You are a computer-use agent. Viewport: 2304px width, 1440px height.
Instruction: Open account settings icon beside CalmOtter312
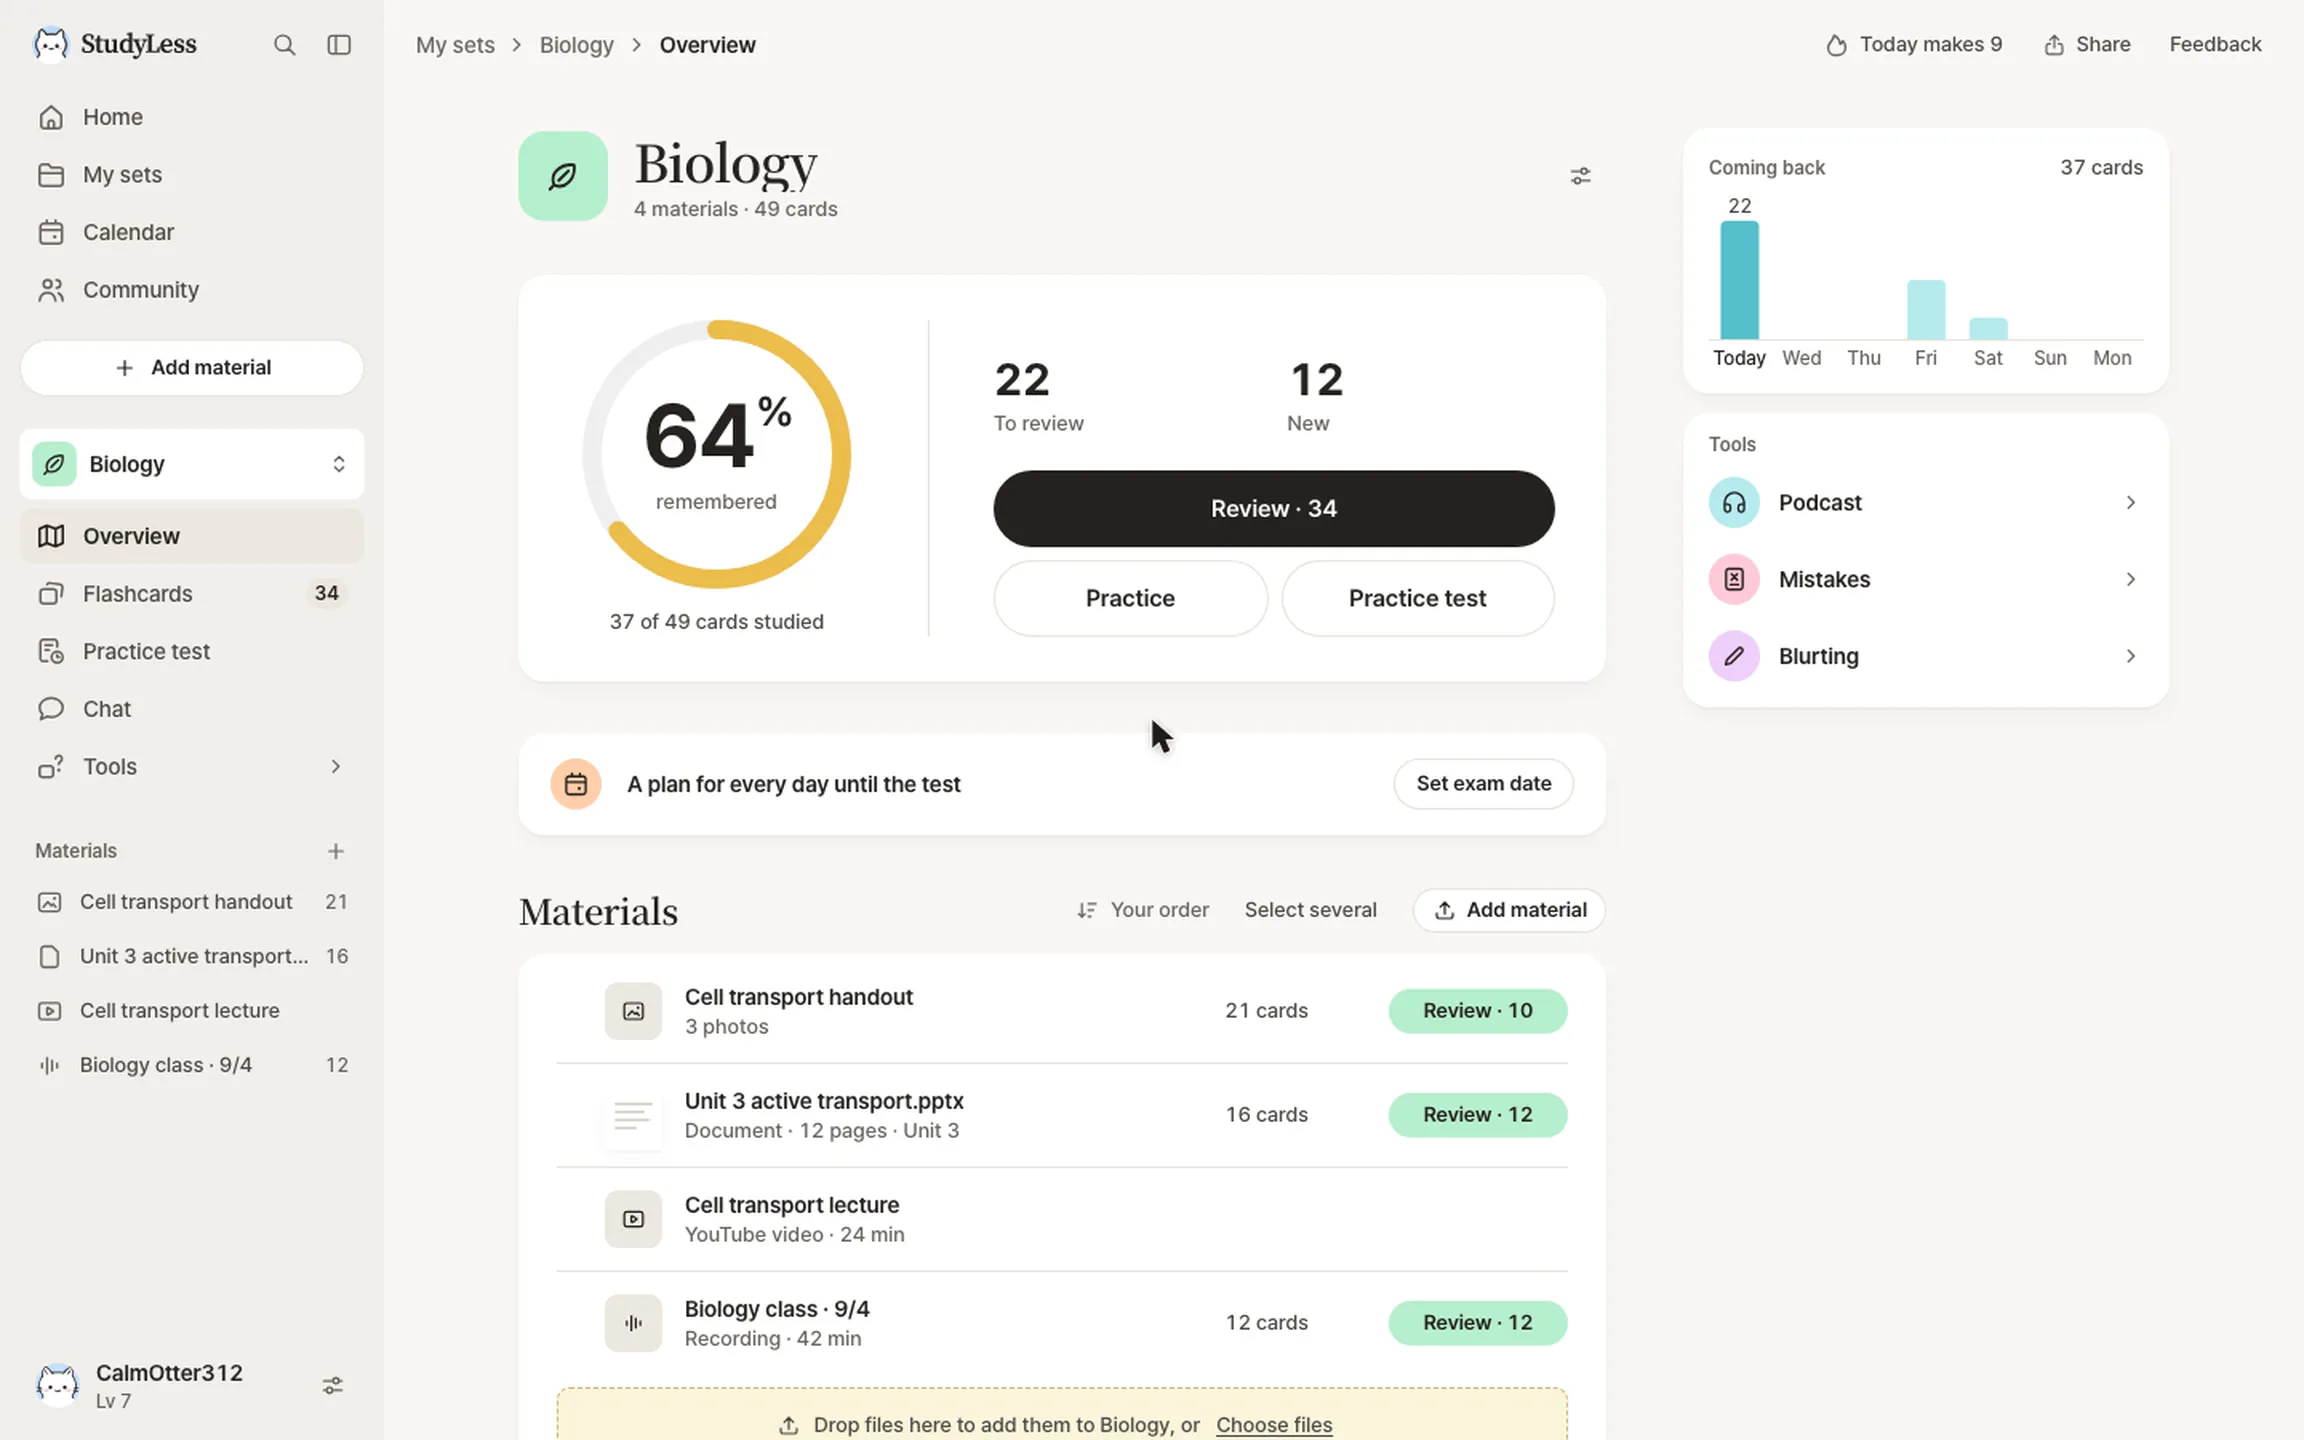(x=332, y=1385)
